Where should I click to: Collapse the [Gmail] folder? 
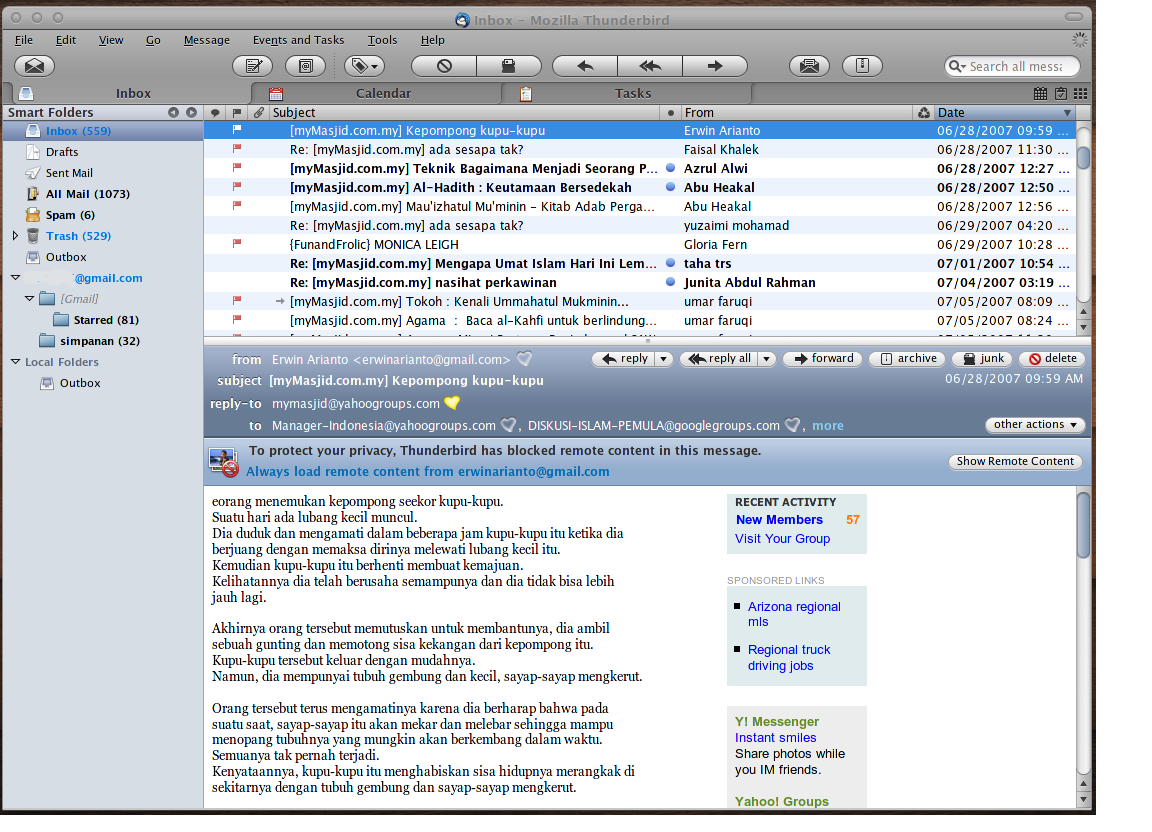(x=29, y=298)
